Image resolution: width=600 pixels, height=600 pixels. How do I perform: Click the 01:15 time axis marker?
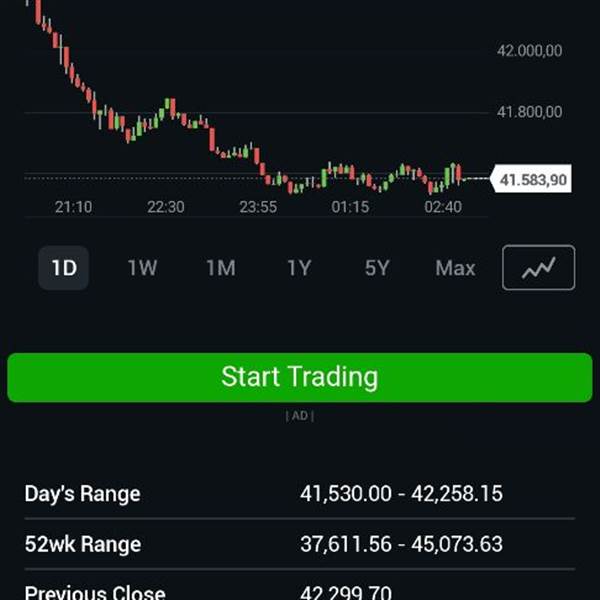coord(350,207)
